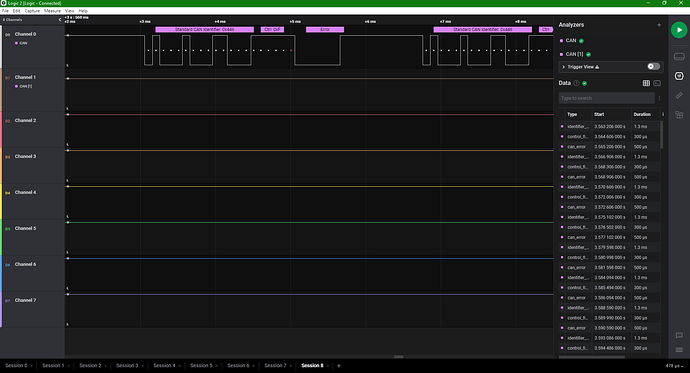Click the data table vertical scrollbar
The image size is (690, 373).
[662, 135]
